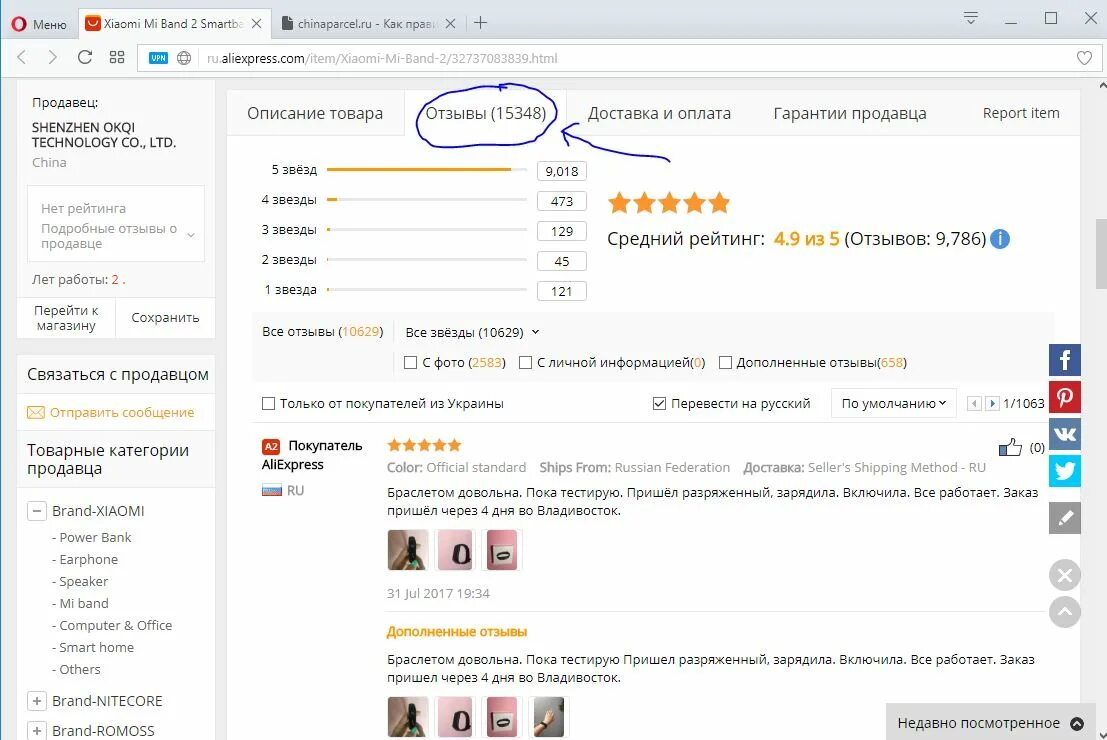Open Earphone category
This screenshot has width=1107, height=740.
(88, 559)
